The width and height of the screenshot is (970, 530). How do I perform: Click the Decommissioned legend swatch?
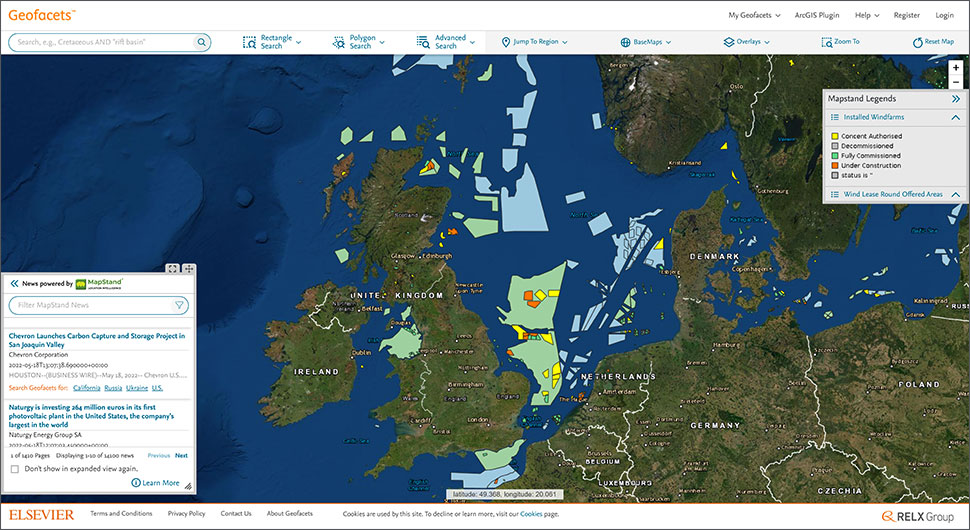(x=835, y=146)
